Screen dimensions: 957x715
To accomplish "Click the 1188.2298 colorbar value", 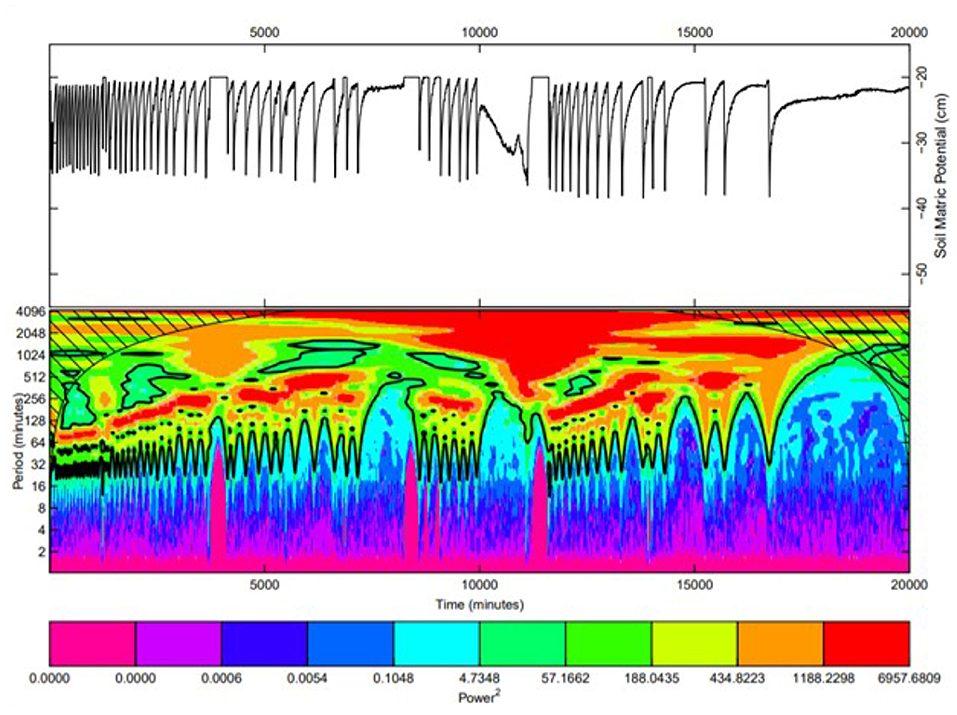I will (824, 678).
